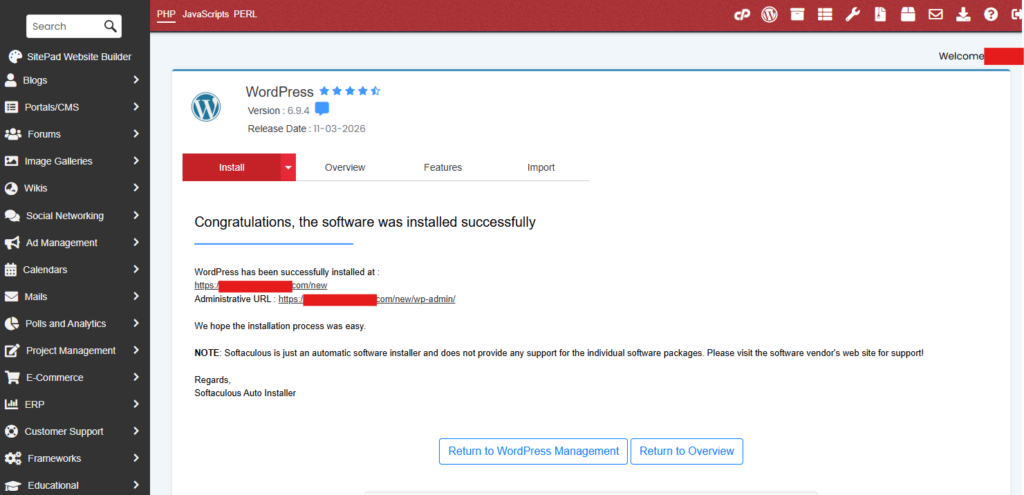
Task: Open the zipped file backups icon
Action: (880, 14)
